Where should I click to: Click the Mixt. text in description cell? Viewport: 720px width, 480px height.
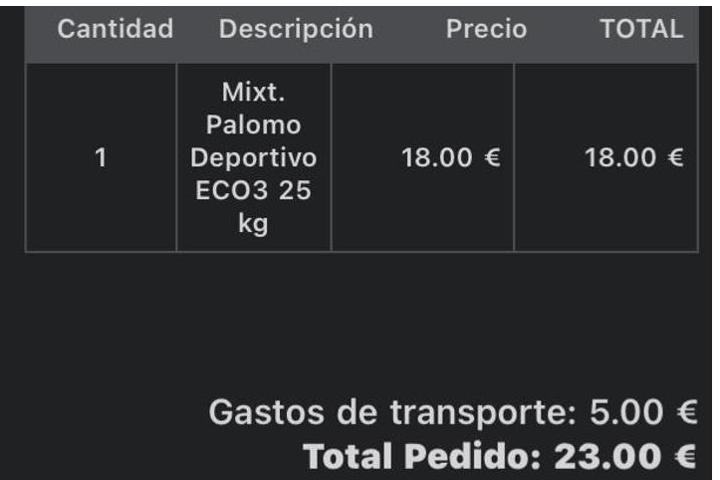(253, 92)
